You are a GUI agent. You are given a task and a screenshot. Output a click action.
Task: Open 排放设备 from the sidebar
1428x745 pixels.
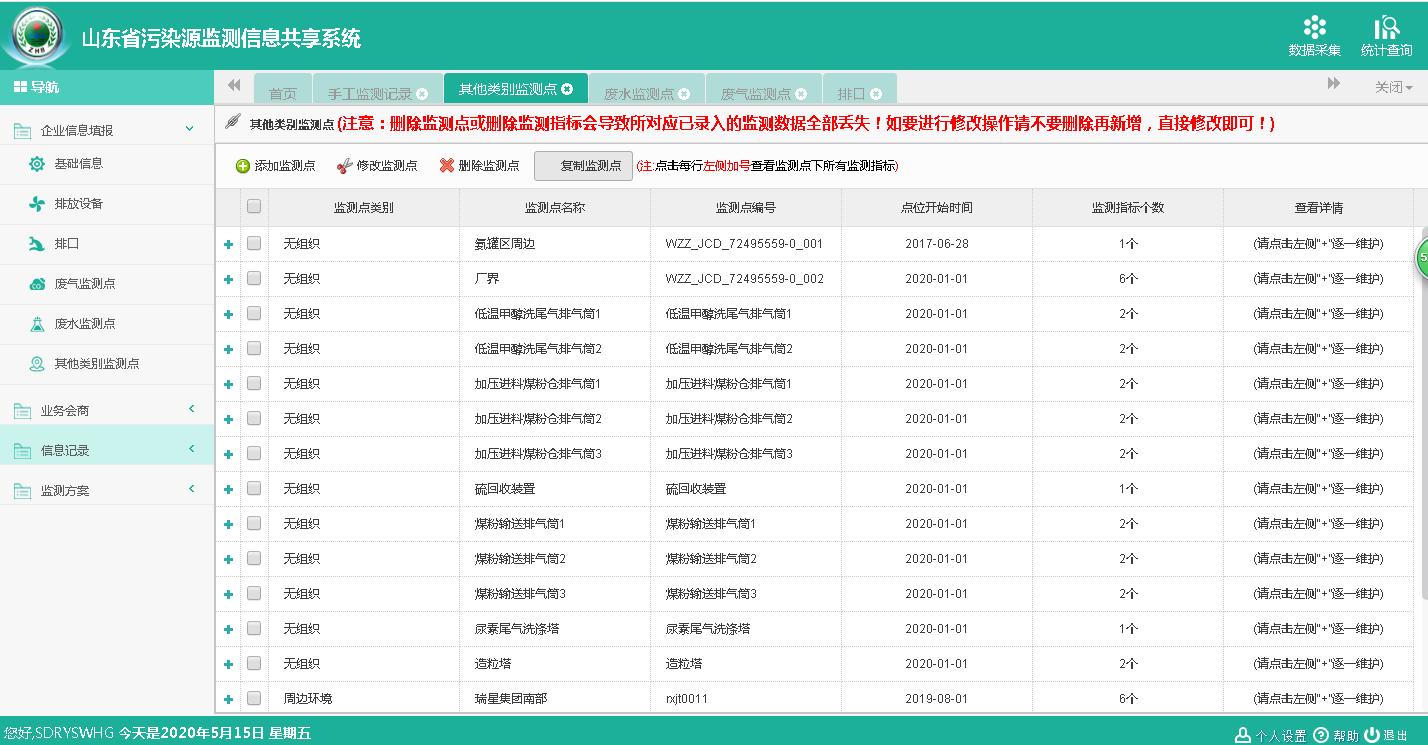point(78,204)
